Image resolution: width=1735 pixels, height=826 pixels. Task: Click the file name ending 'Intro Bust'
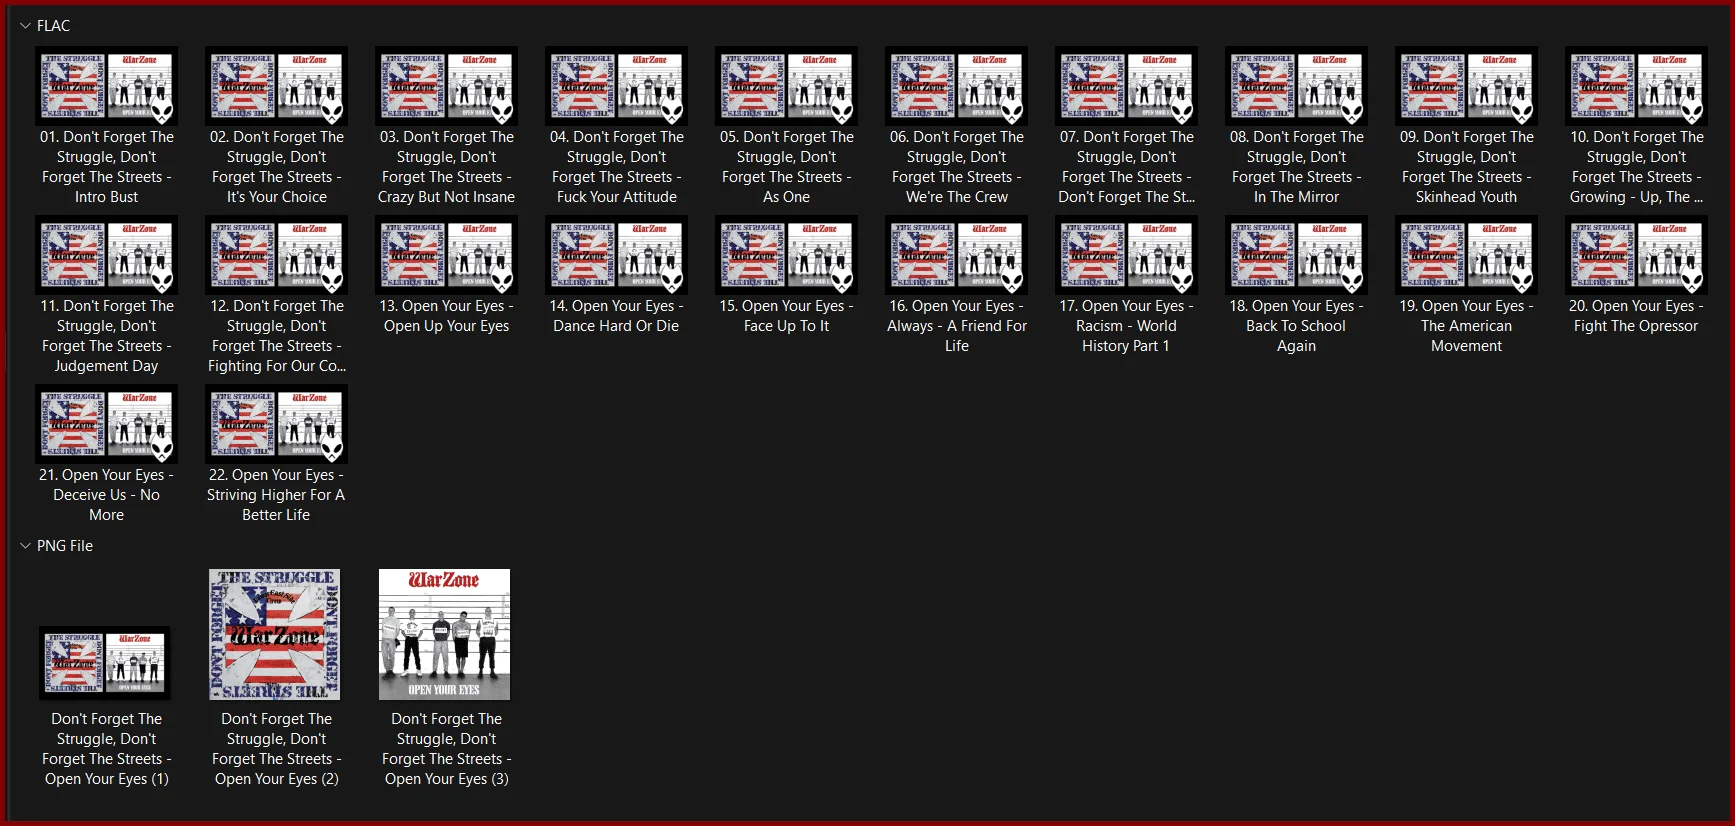click(x=107, y=167)
